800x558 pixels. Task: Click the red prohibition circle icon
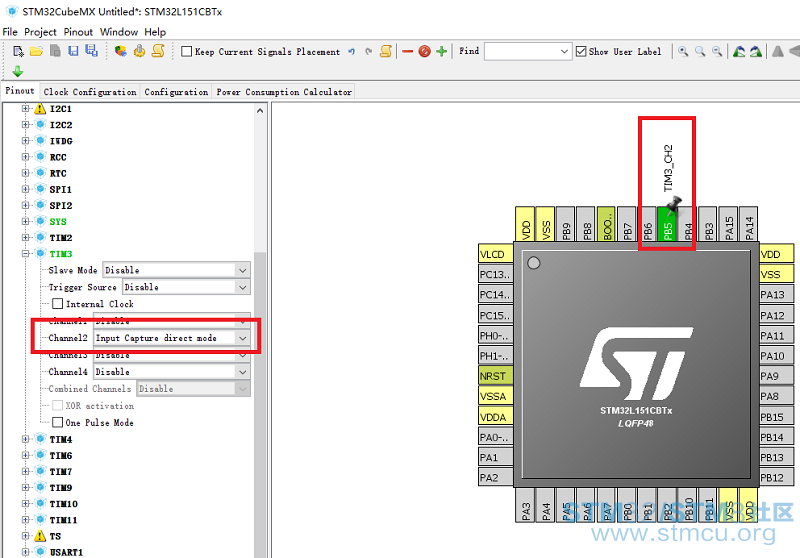coord(424,51)
